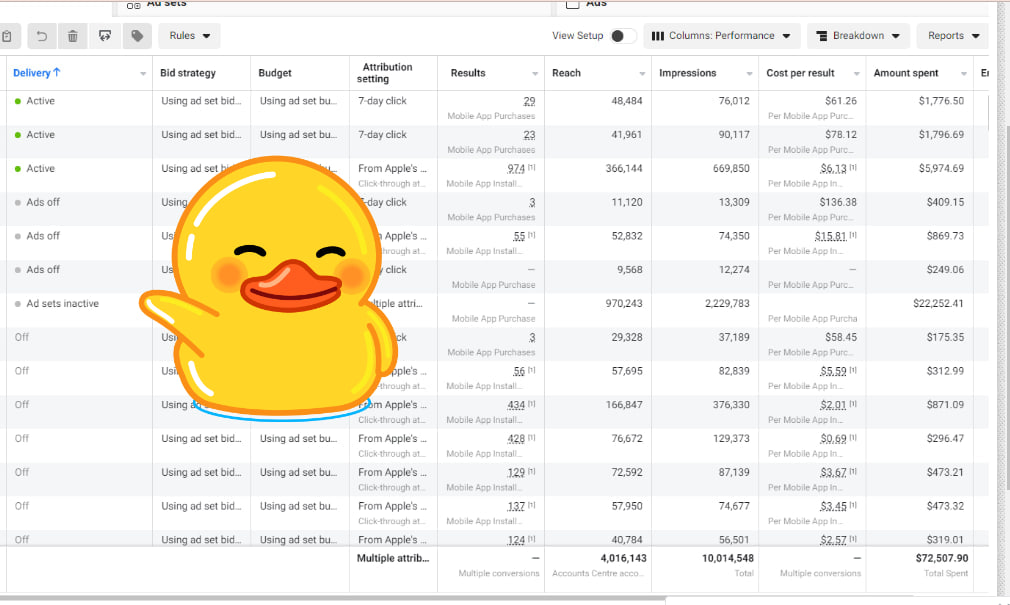Click the $5,974.69 amount spent cell
The image size is (1010, 605).
click(x=941, y=169)
